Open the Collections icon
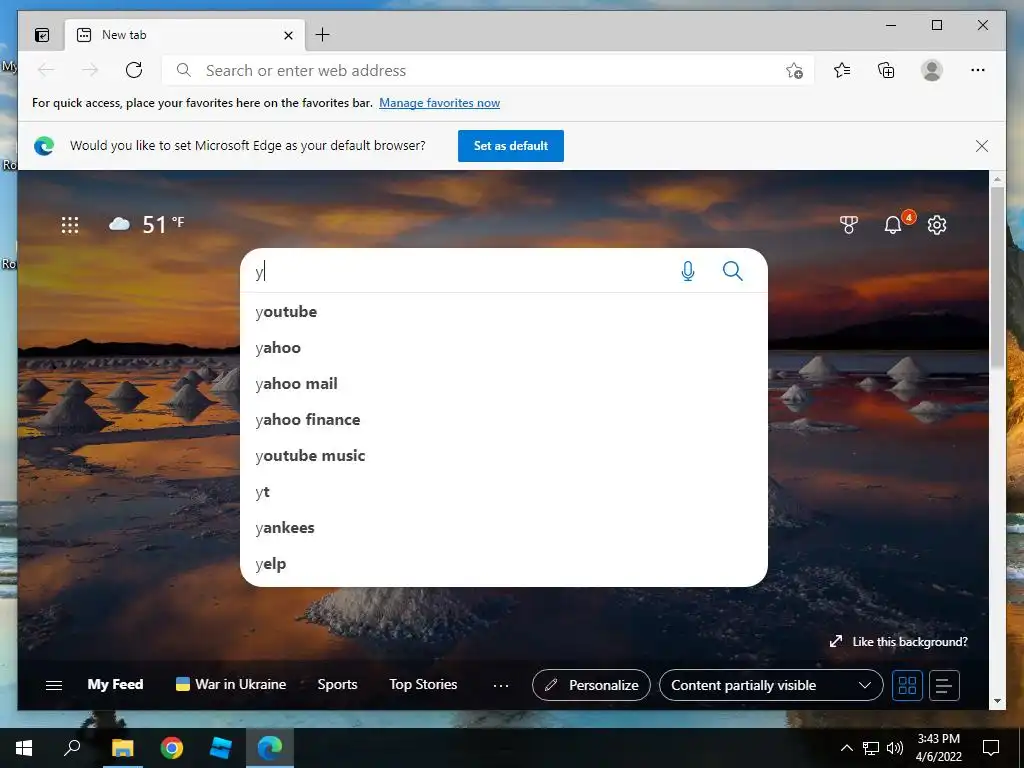The width and height of the screenshot is (1024, 768). [886, 70]
